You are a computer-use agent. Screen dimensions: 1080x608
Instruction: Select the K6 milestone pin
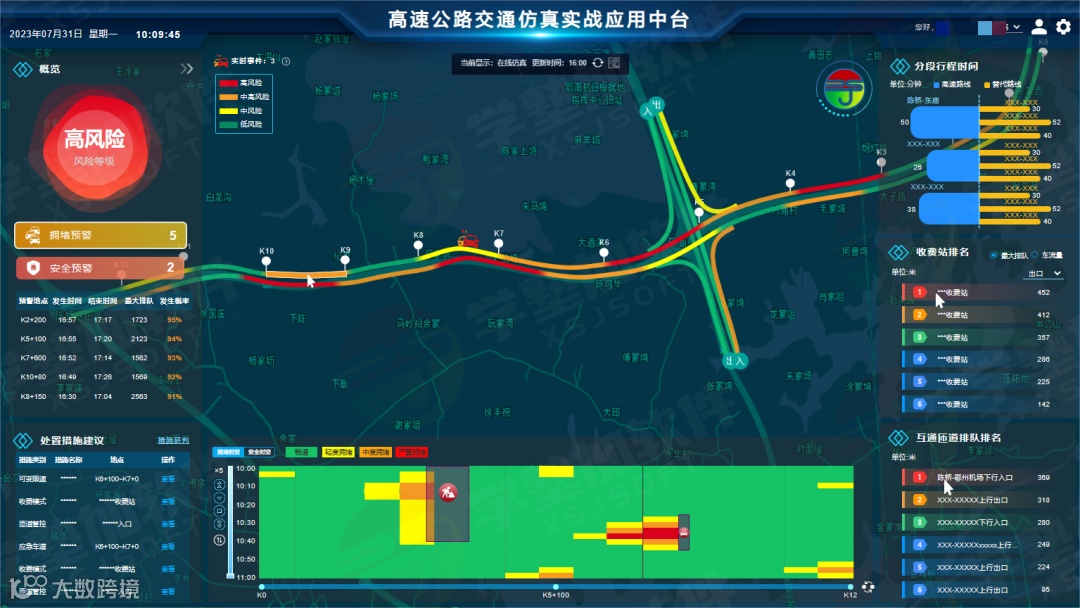[603, 252]
